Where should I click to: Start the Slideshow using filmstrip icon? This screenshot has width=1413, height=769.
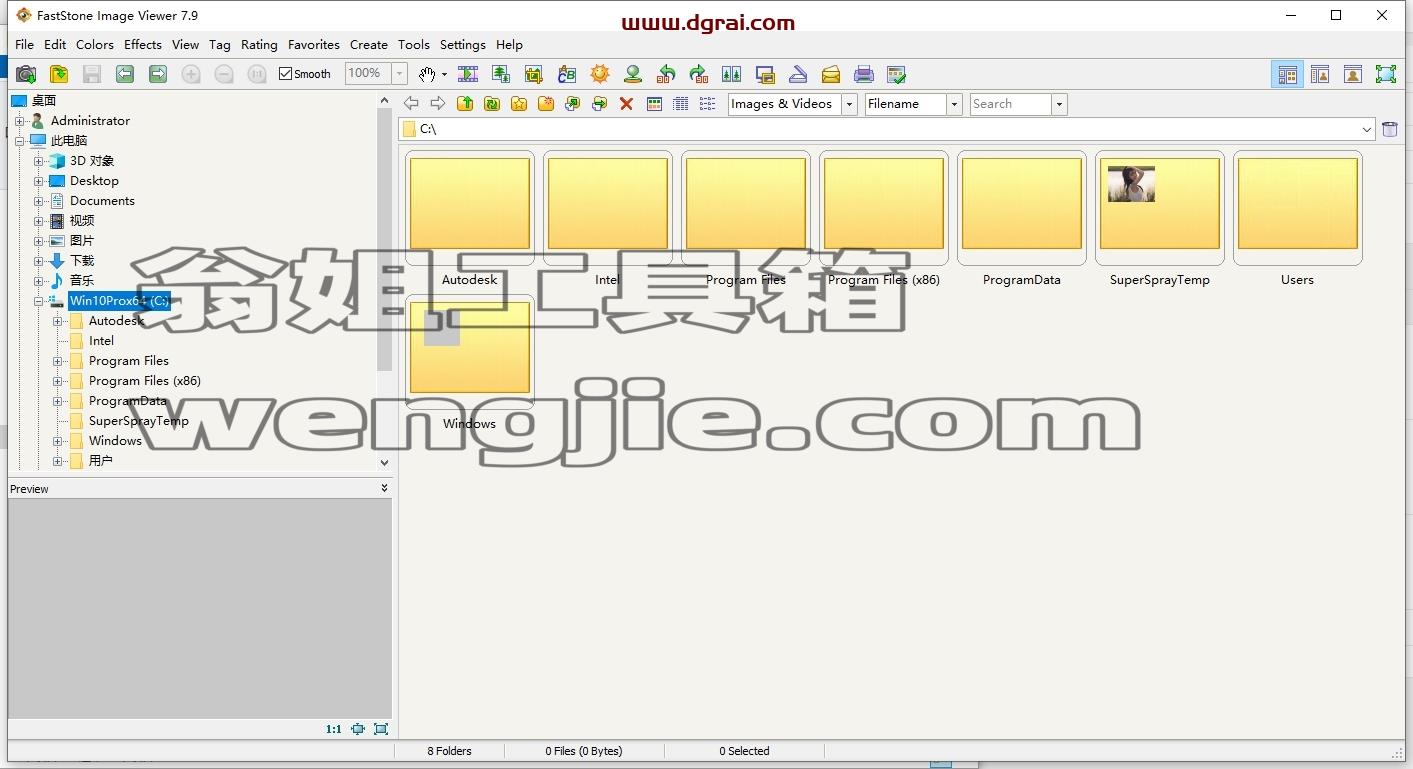467,74
